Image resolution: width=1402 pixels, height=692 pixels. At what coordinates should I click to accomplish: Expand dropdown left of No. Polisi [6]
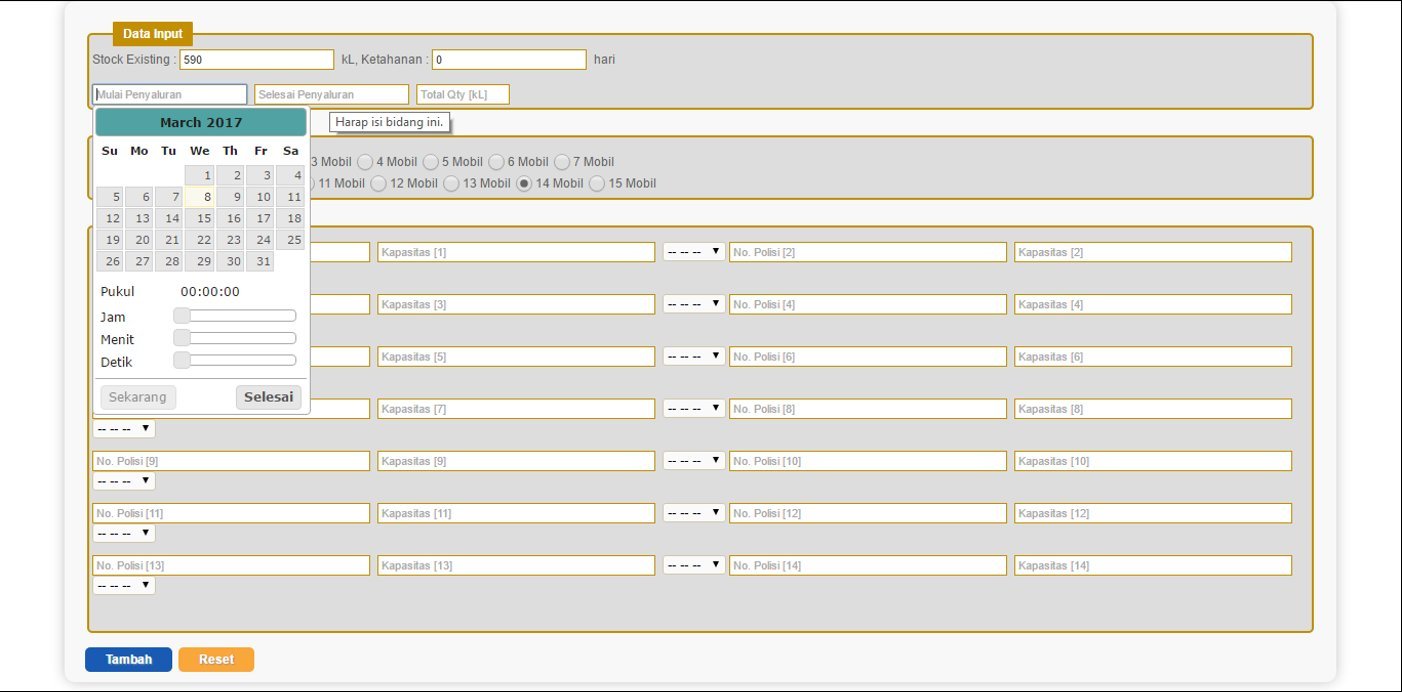point(694,356)
